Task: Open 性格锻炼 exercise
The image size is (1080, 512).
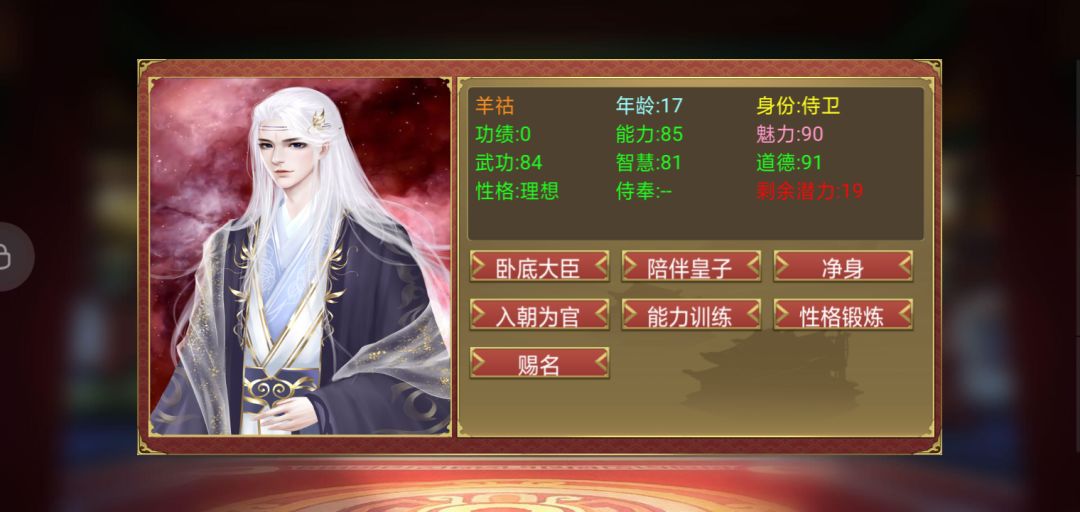Action: tap(843, 314)
